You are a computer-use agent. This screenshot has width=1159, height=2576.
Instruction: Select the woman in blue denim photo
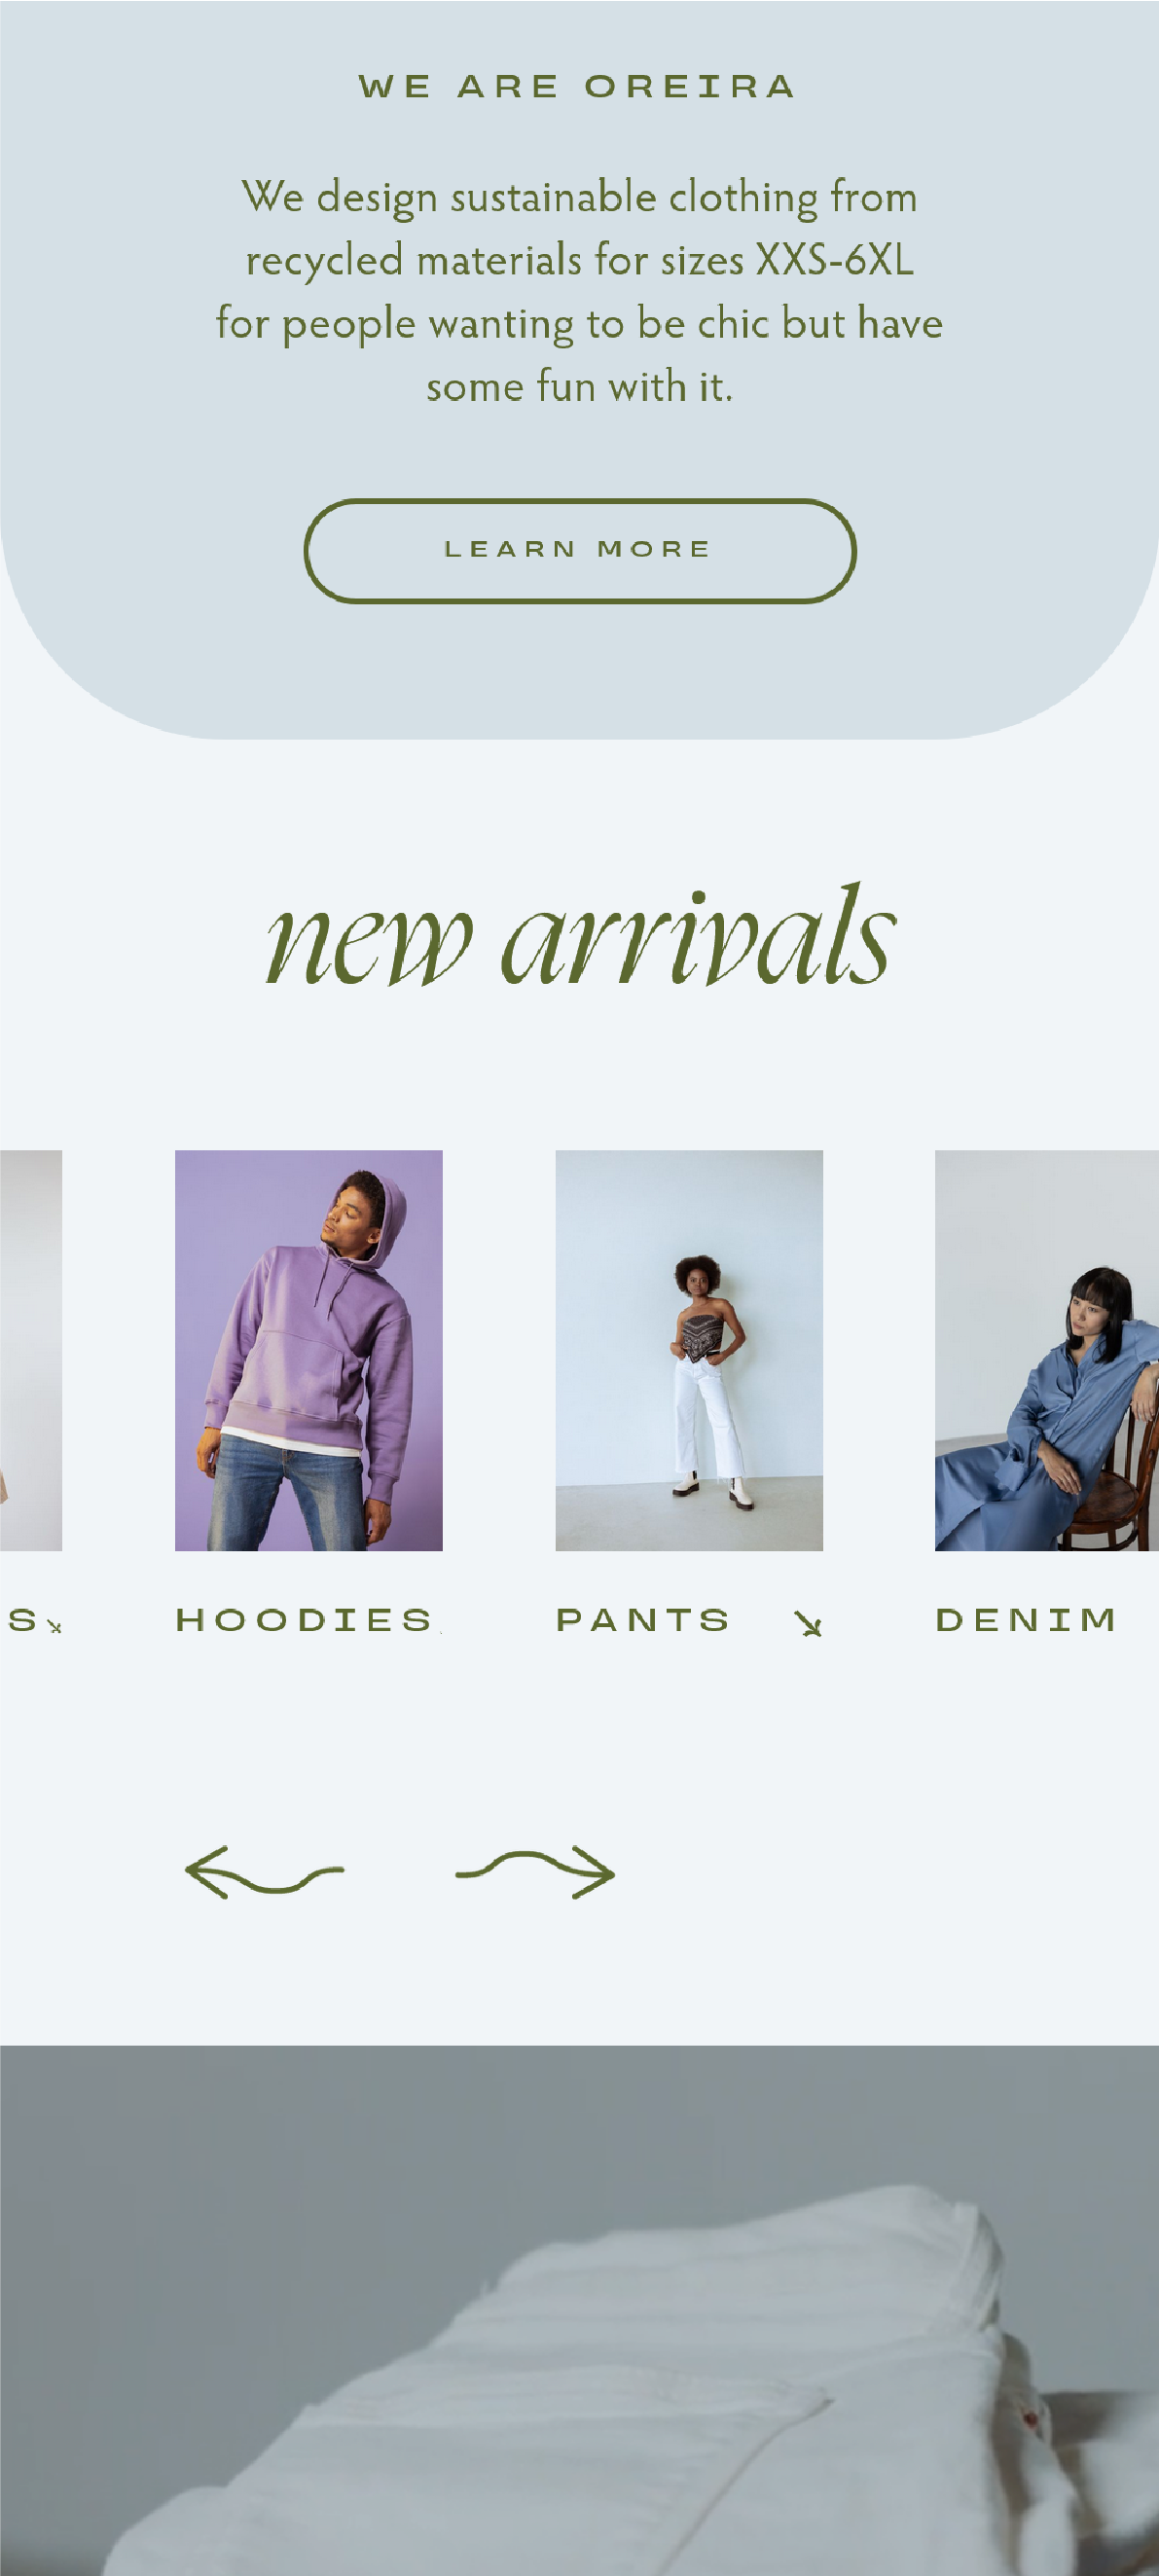[x=1047, y=1350]
